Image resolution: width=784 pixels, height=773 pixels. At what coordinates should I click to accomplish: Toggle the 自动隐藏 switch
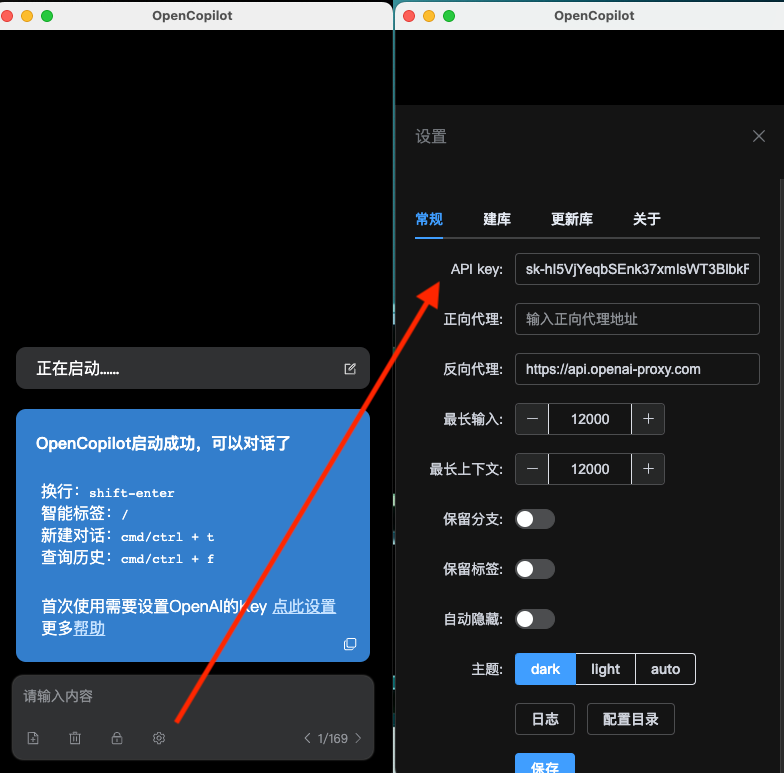535,619
